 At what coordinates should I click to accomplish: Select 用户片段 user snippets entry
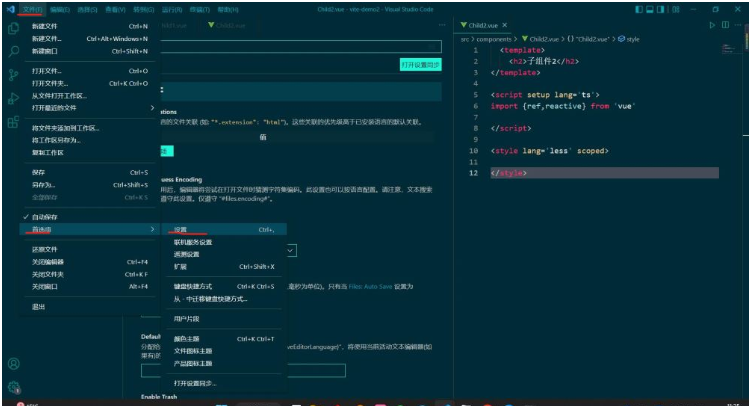tap(224, 319)
